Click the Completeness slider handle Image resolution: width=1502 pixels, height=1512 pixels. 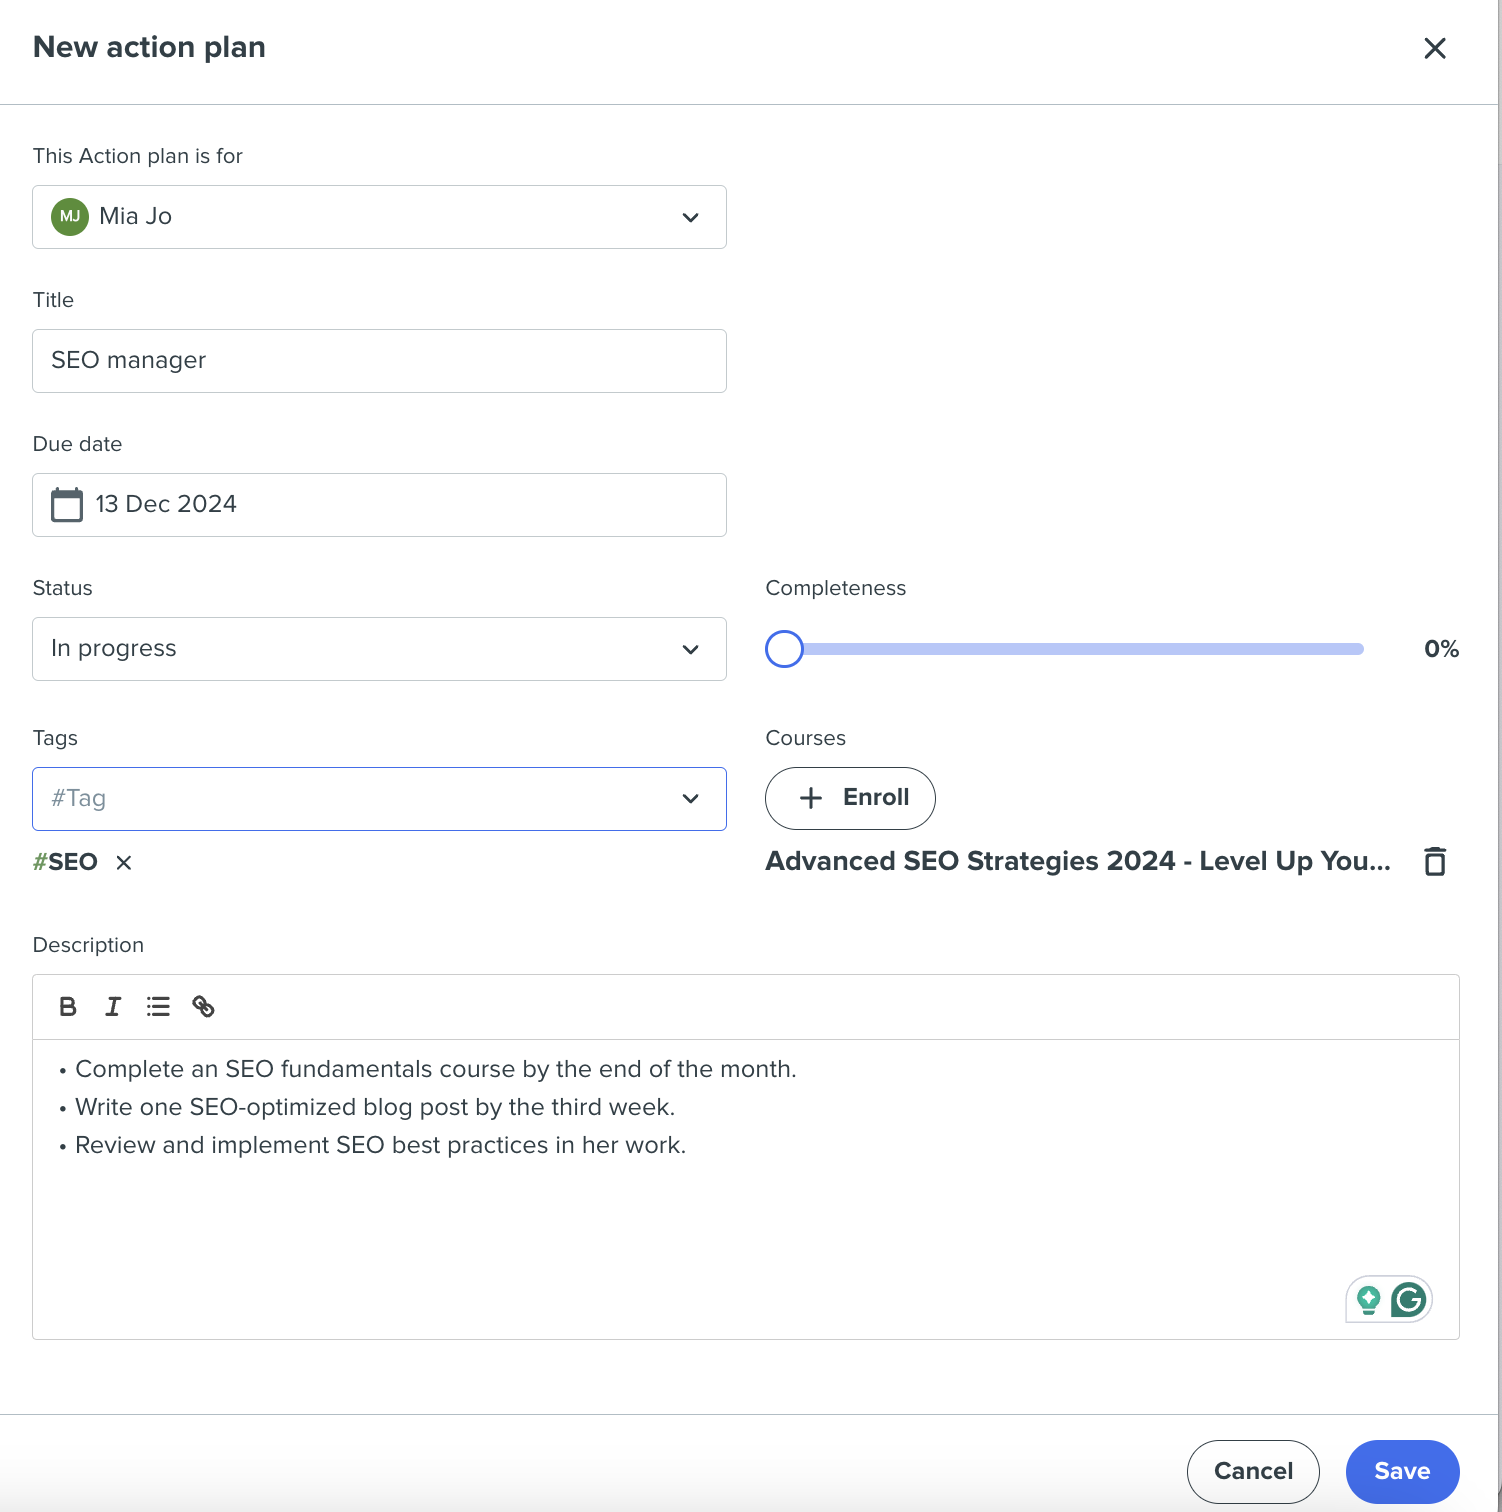tap(784, 649)
